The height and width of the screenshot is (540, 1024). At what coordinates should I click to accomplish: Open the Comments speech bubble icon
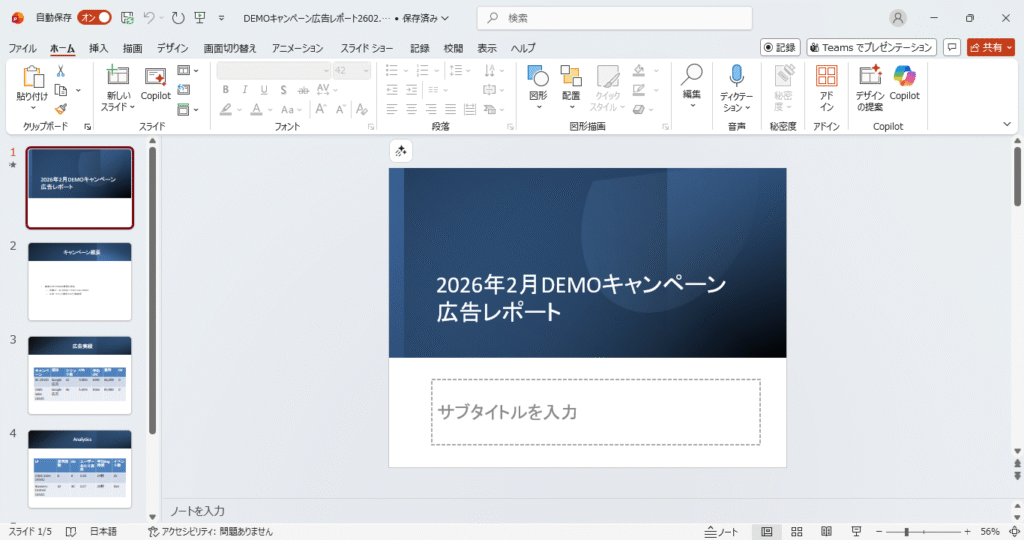(952, 47)
